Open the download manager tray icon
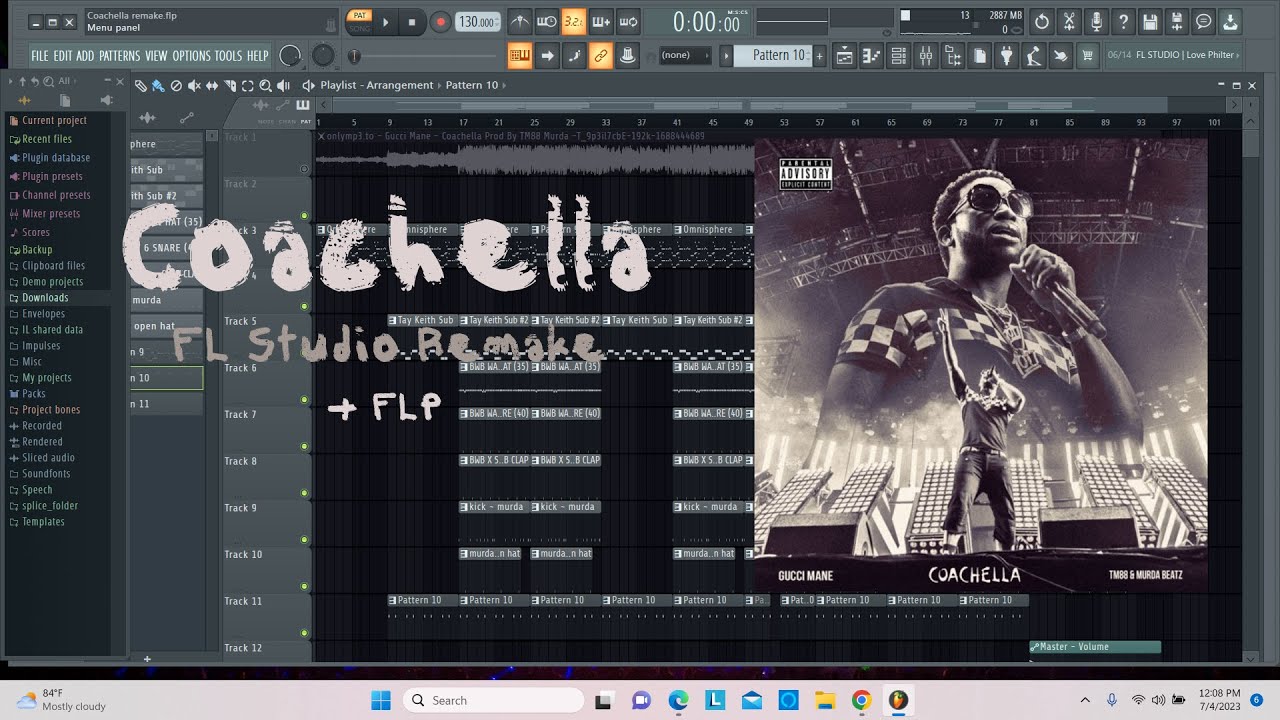Image resolution: width=1280 pixels, height=720 pixels. pos(1231,22)
